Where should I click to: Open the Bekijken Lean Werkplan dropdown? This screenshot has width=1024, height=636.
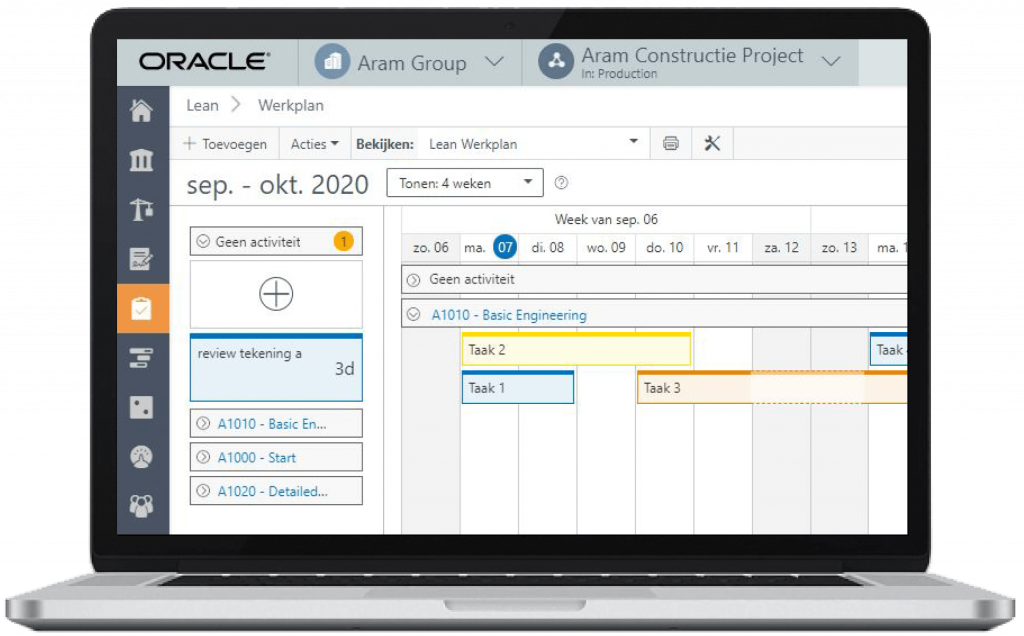(x=533, y=144)
